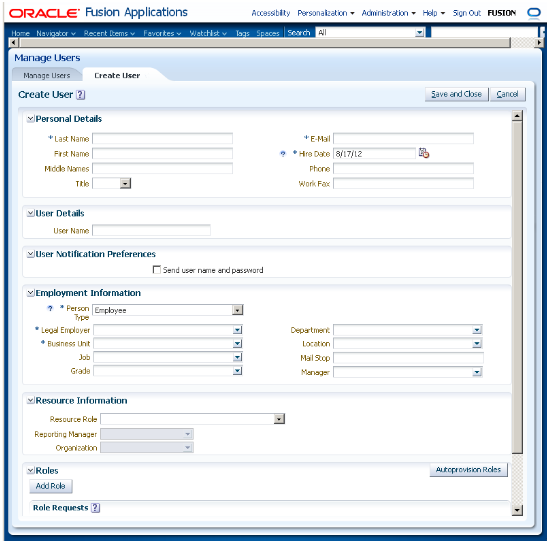Image resolution: width=549 pixels, height=543 pixels.
Task: Click the form scrollbar down arrow
Action: 517,510
